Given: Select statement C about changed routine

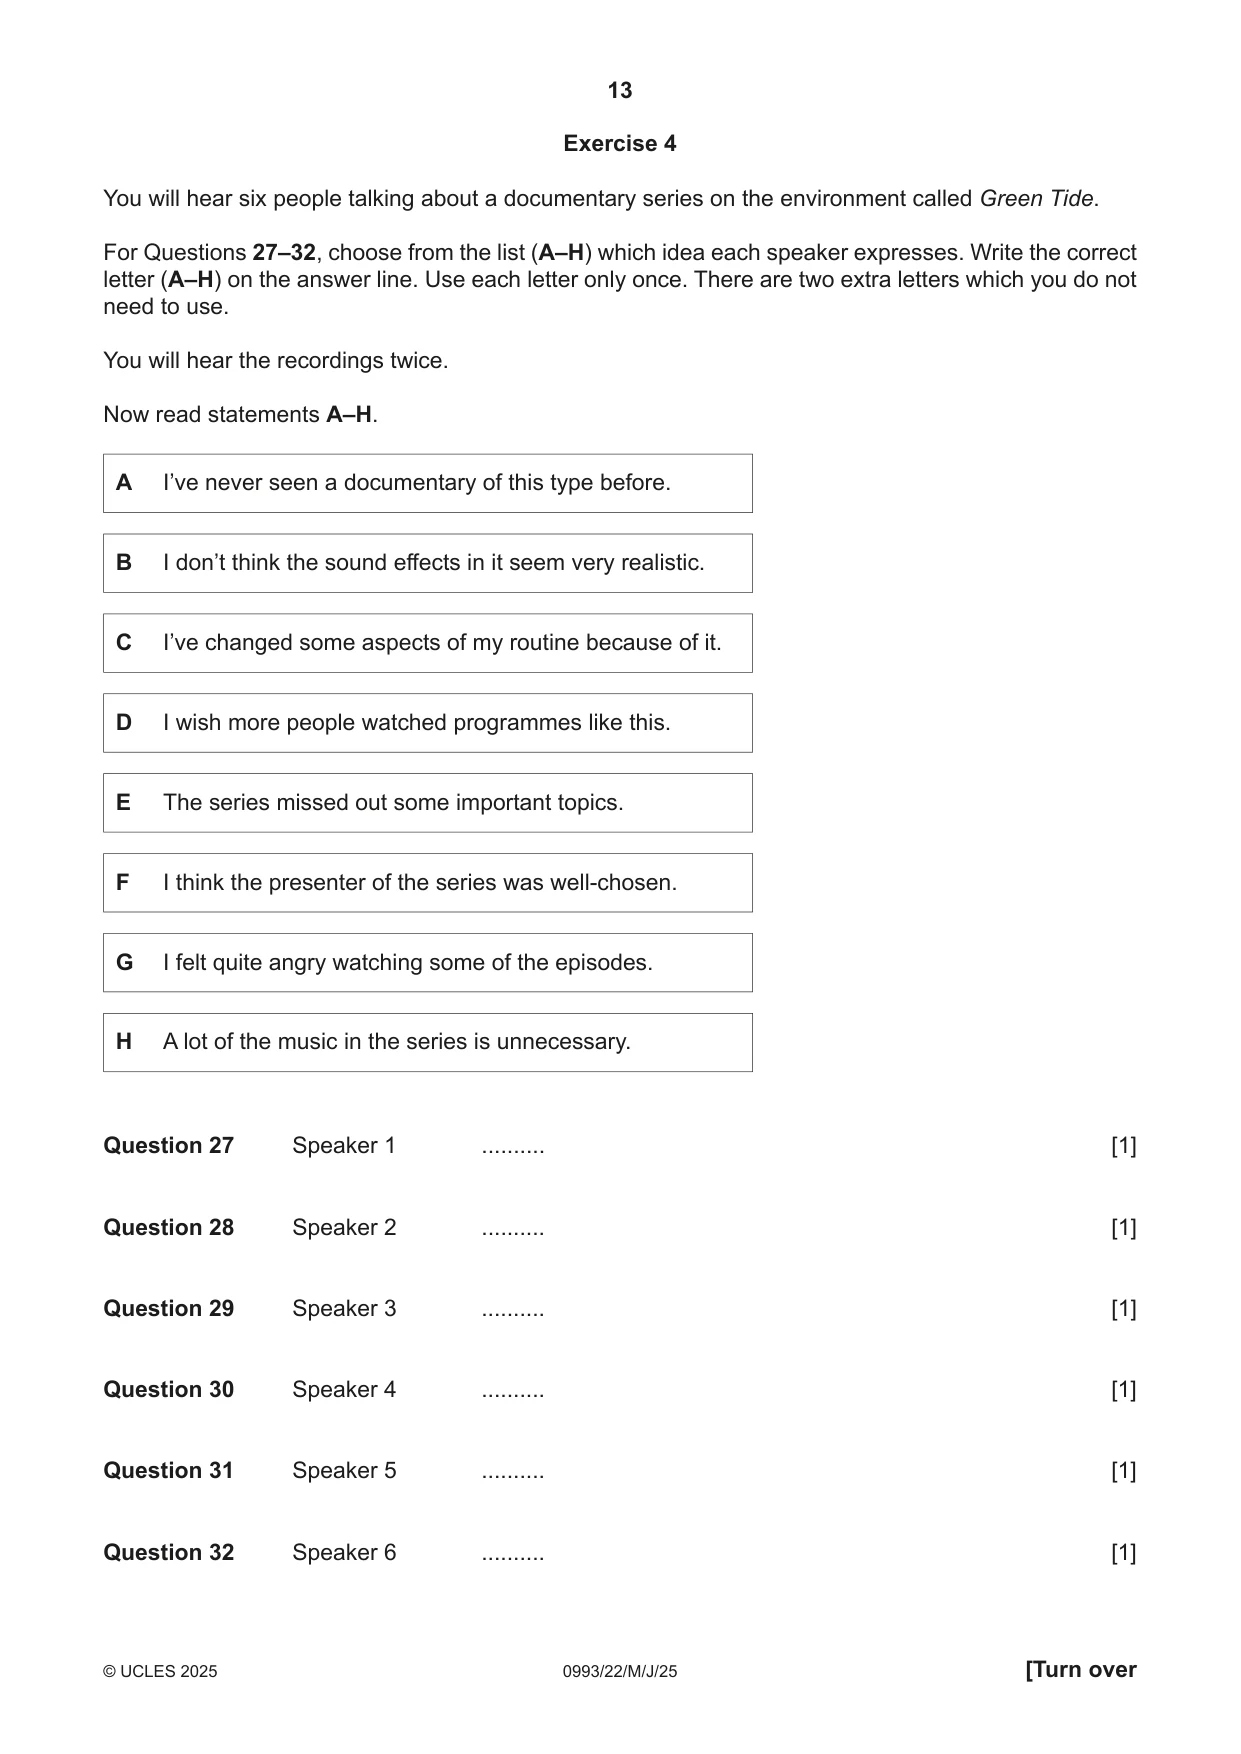Looking at the screenshot, I should 428,643.
